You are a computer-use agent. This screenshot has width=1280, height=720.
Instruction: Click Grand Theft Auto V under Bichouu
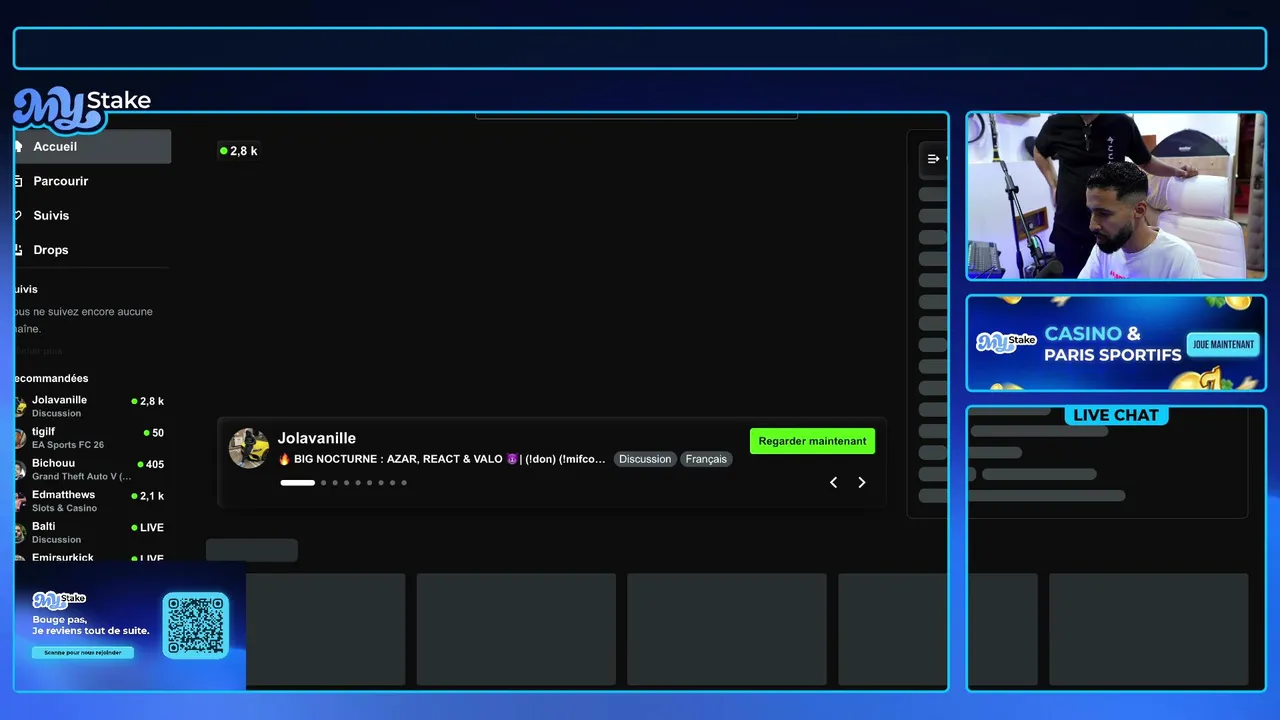click(82, 476)
